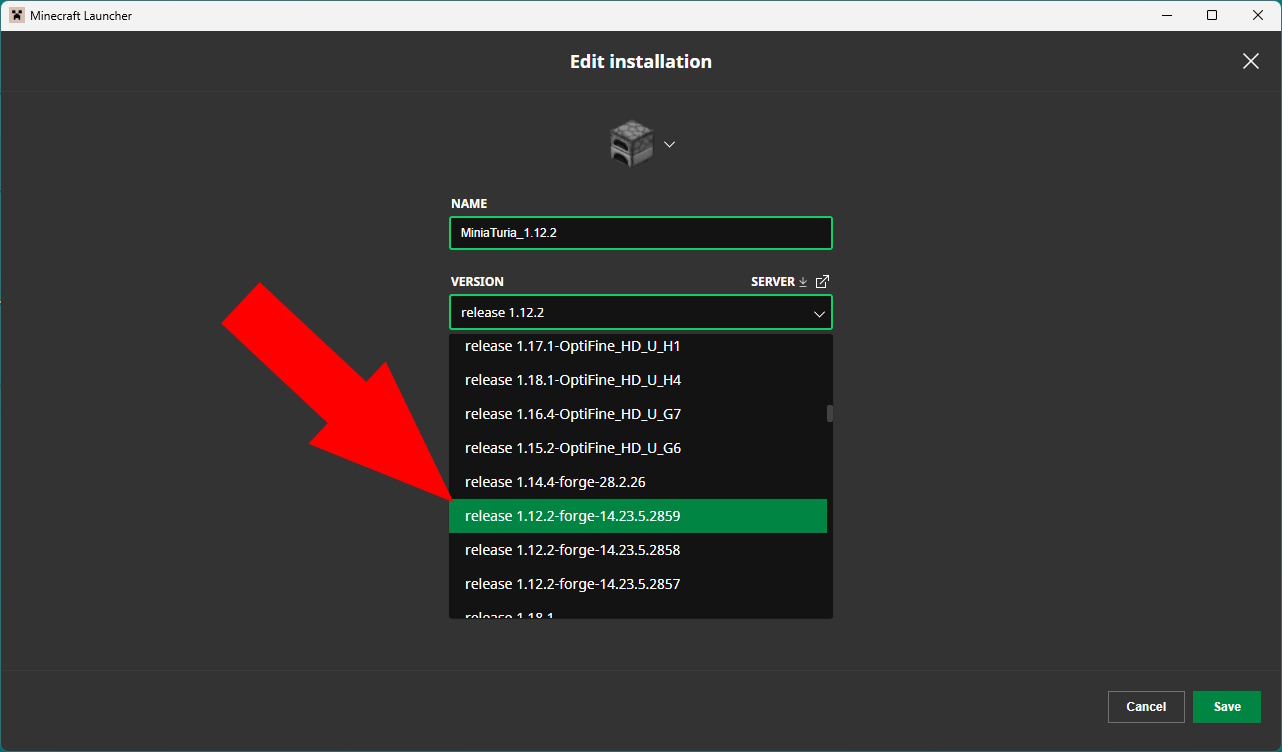Minimize the Minecraft Launcher window
This screenshot has height=752, width=1282.
click(x=1166, y=15)
